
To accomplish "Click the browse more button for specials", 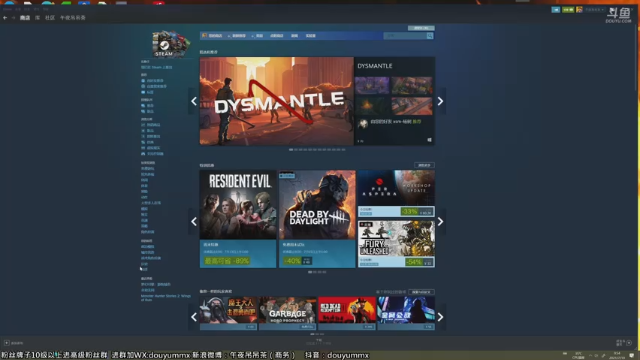I will point(424,165).
